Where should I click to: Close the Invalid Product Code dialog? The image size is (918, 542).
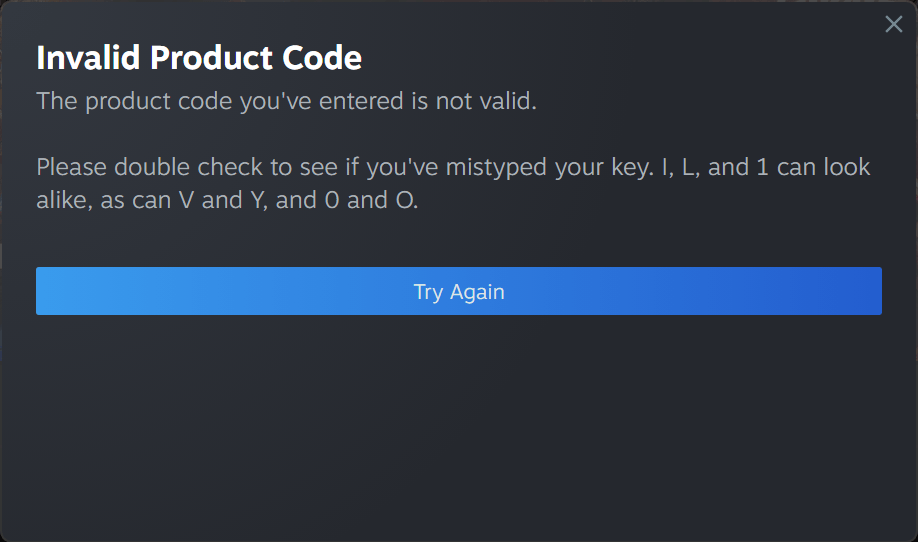click(893, 25)
